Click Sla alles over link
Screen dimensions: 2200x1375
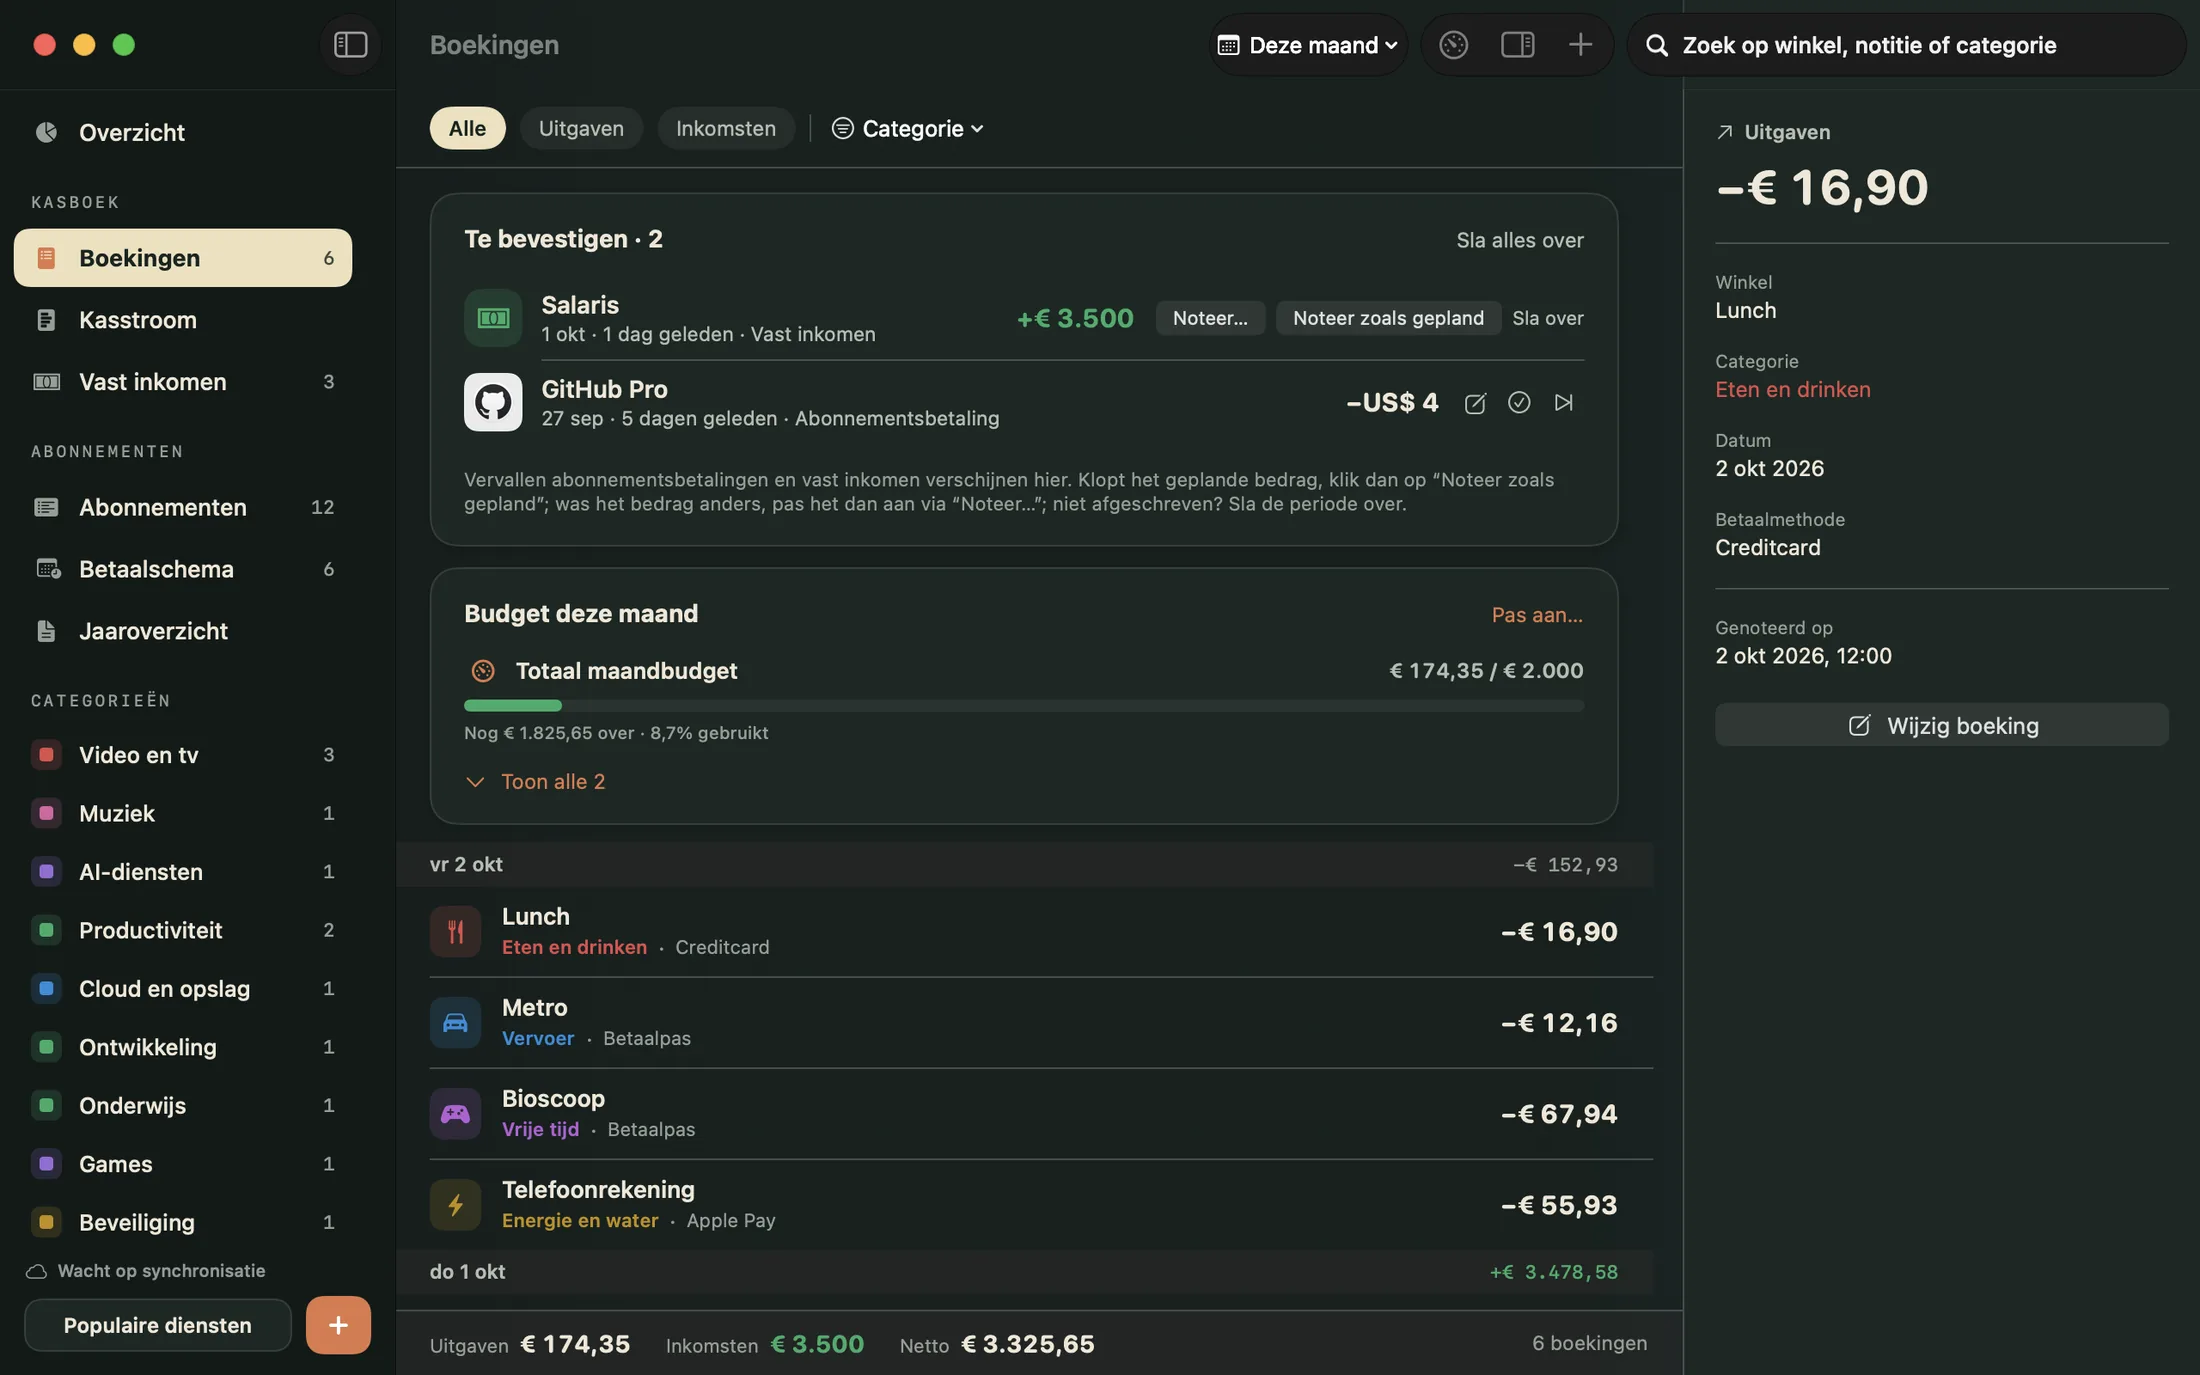click(1520, 240)
